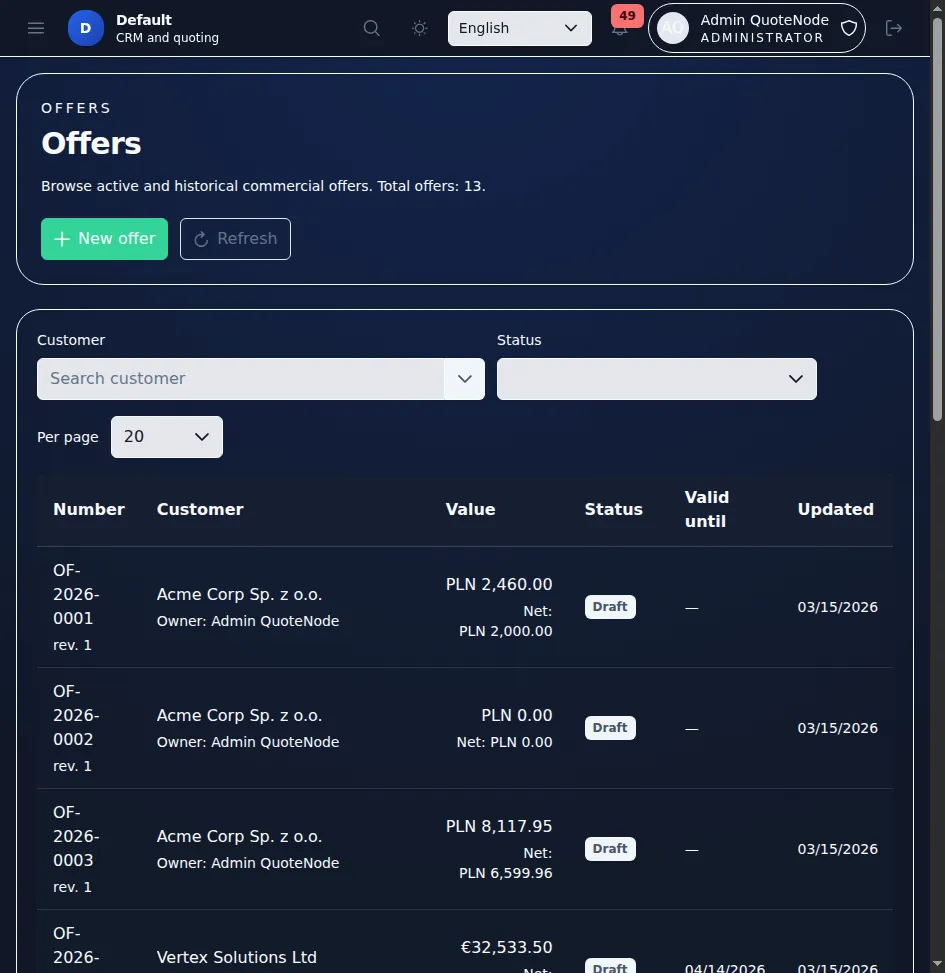Click the blue Default workspace avatar

pyautogui.click(x=85, y=28)
